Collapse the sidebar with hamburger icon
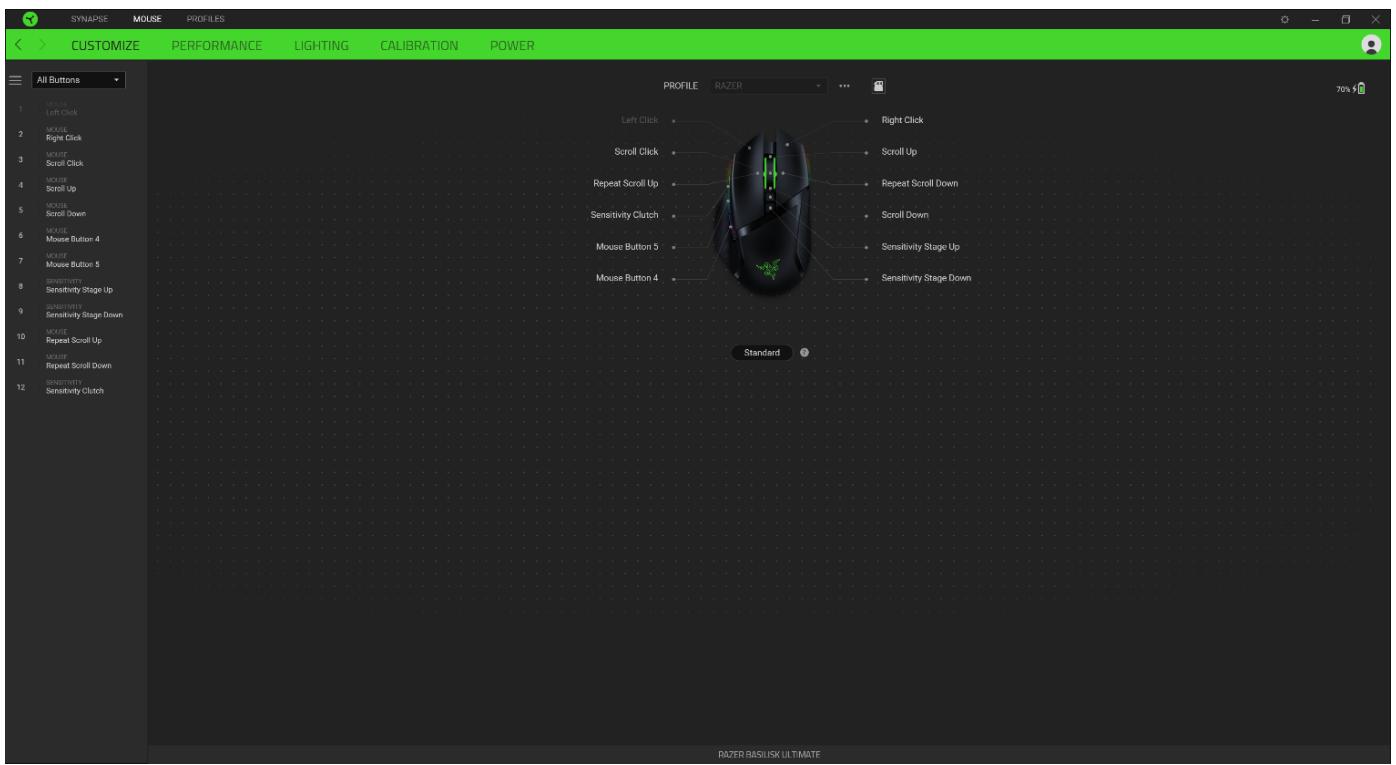1396x765 pixels. click(15, 79)
